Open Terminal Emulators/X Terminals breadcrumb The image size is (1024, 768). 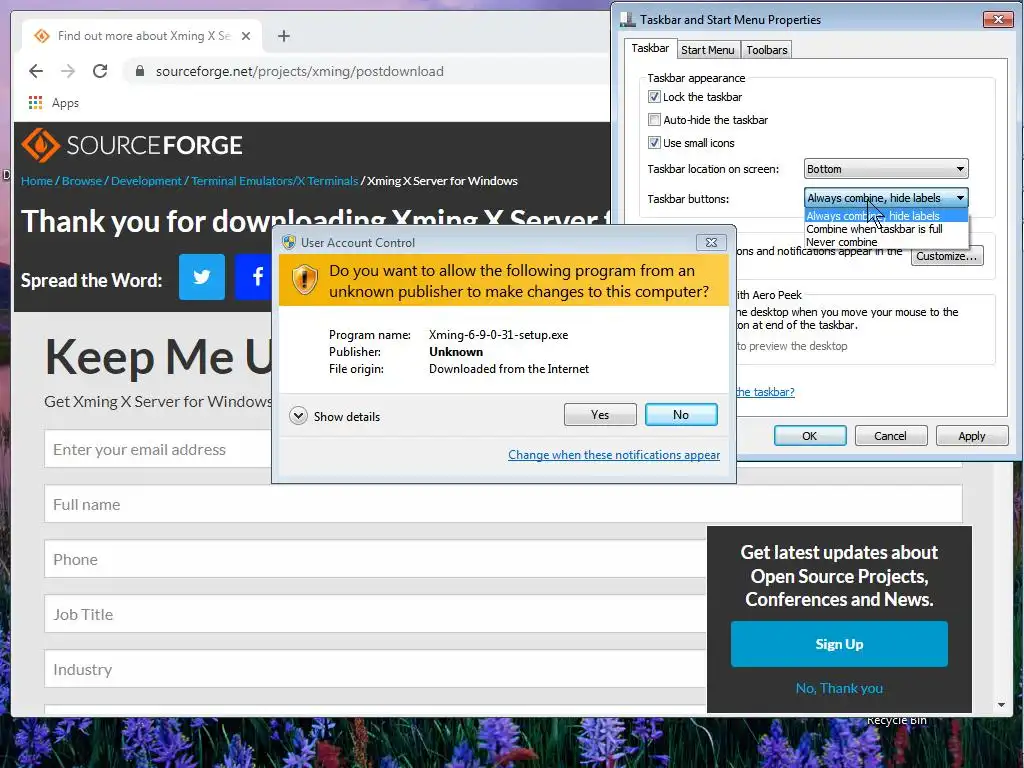[x=274, y=181]
